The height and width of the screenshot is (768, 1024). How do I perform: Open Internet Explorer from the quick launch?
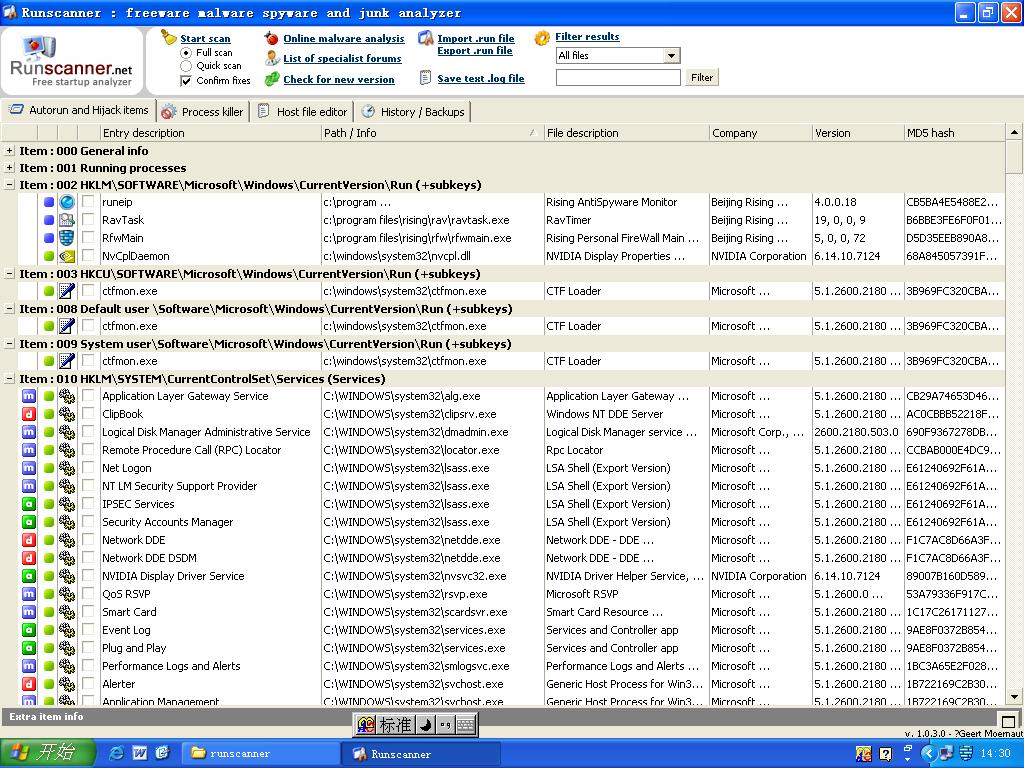coord(117,753)
